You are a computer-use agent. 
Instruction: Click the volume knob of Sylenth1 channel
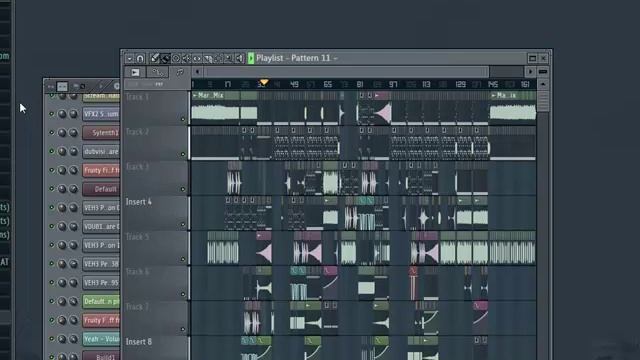click(73, 133)
